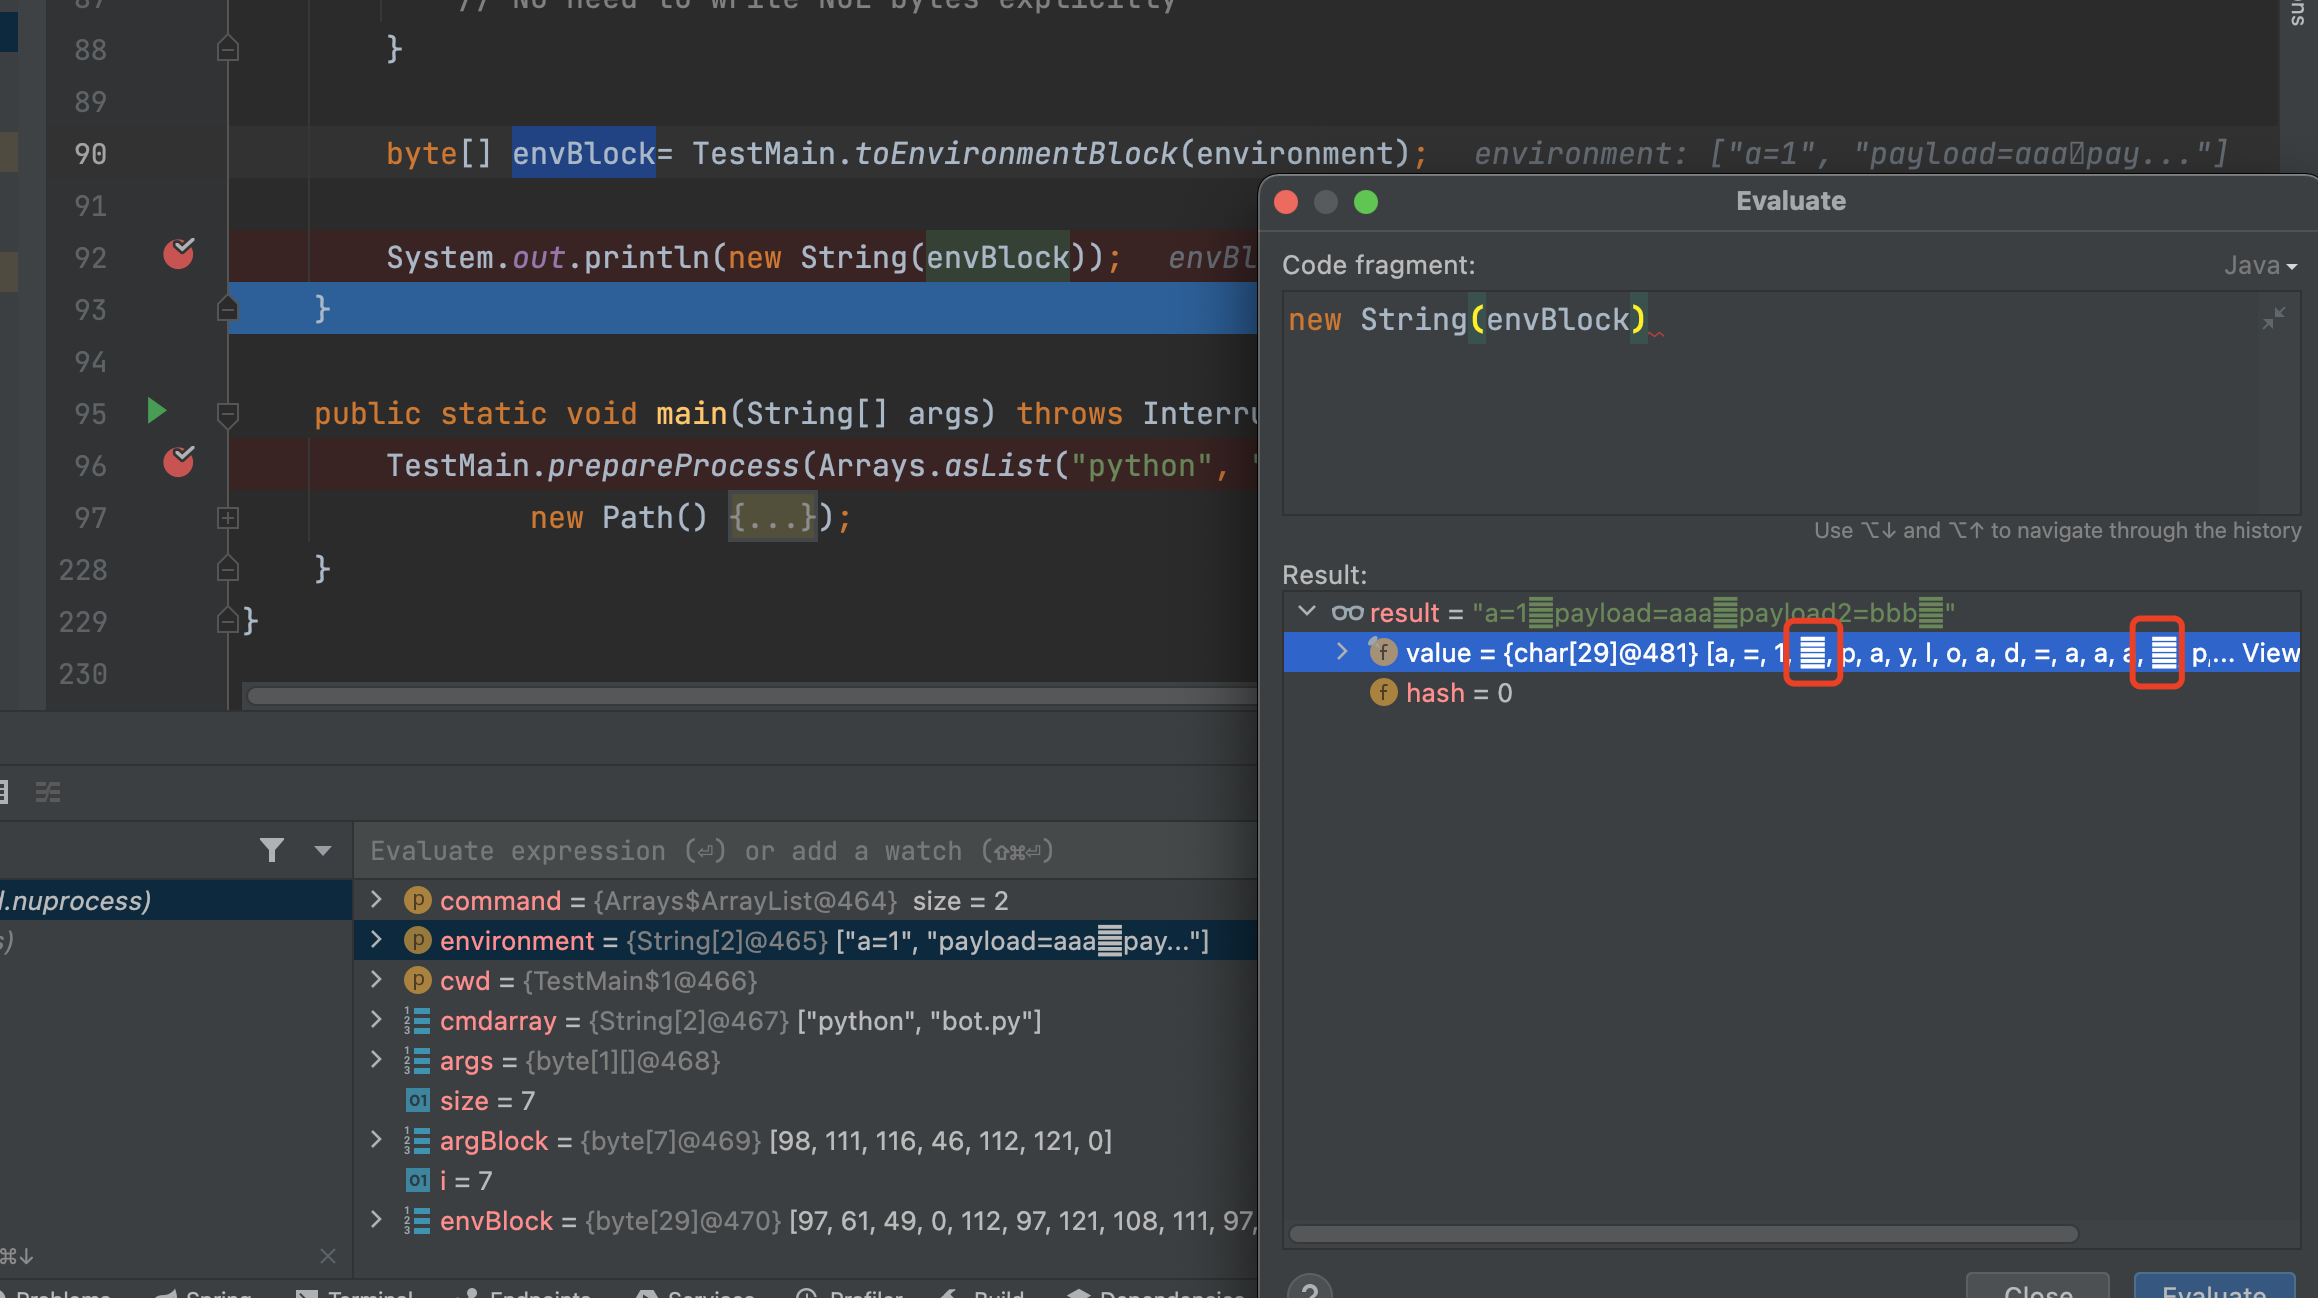2318x1298 pixels.
Task: Expand folded code region on line 97
Action: pyautogui.click(x=228, y=518)
